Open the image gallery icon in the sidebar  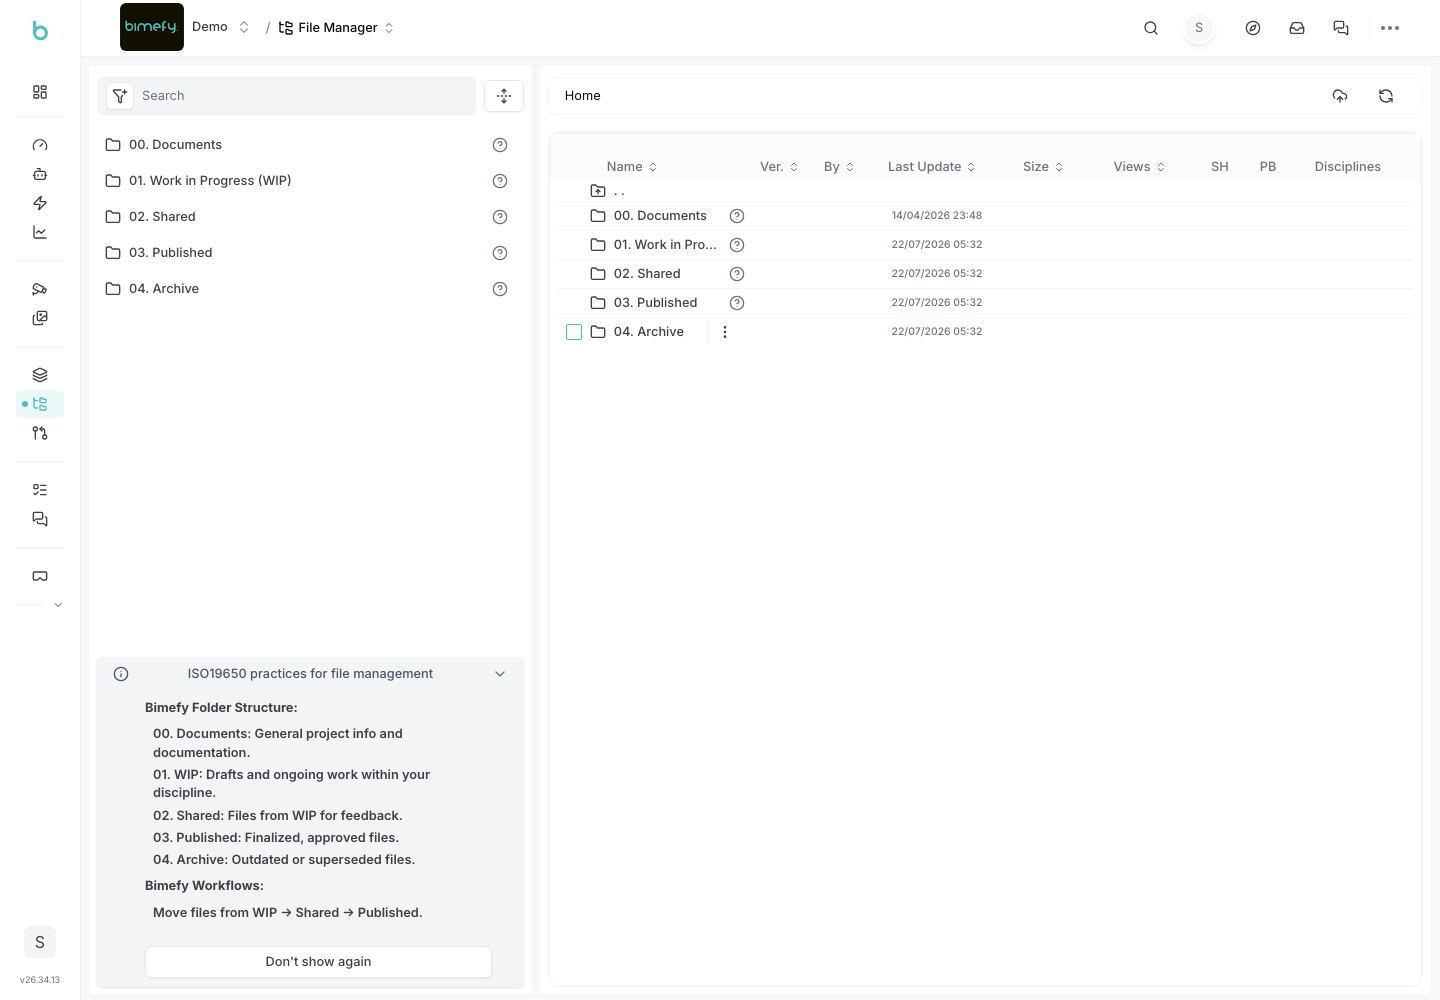(40, 318)
